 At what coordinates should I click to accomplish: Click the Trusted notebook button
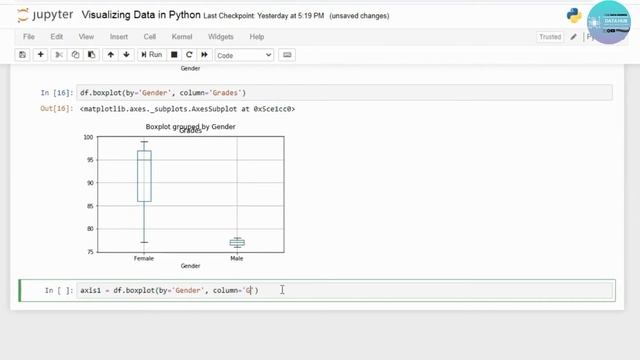pos(550,37)
